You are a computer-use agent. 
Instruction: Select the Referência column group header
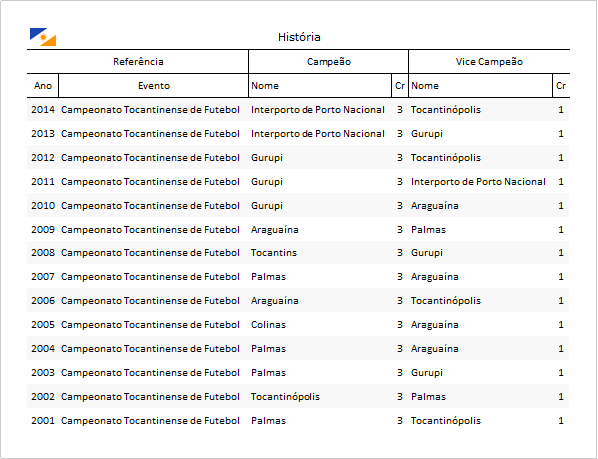pos(138,62)
